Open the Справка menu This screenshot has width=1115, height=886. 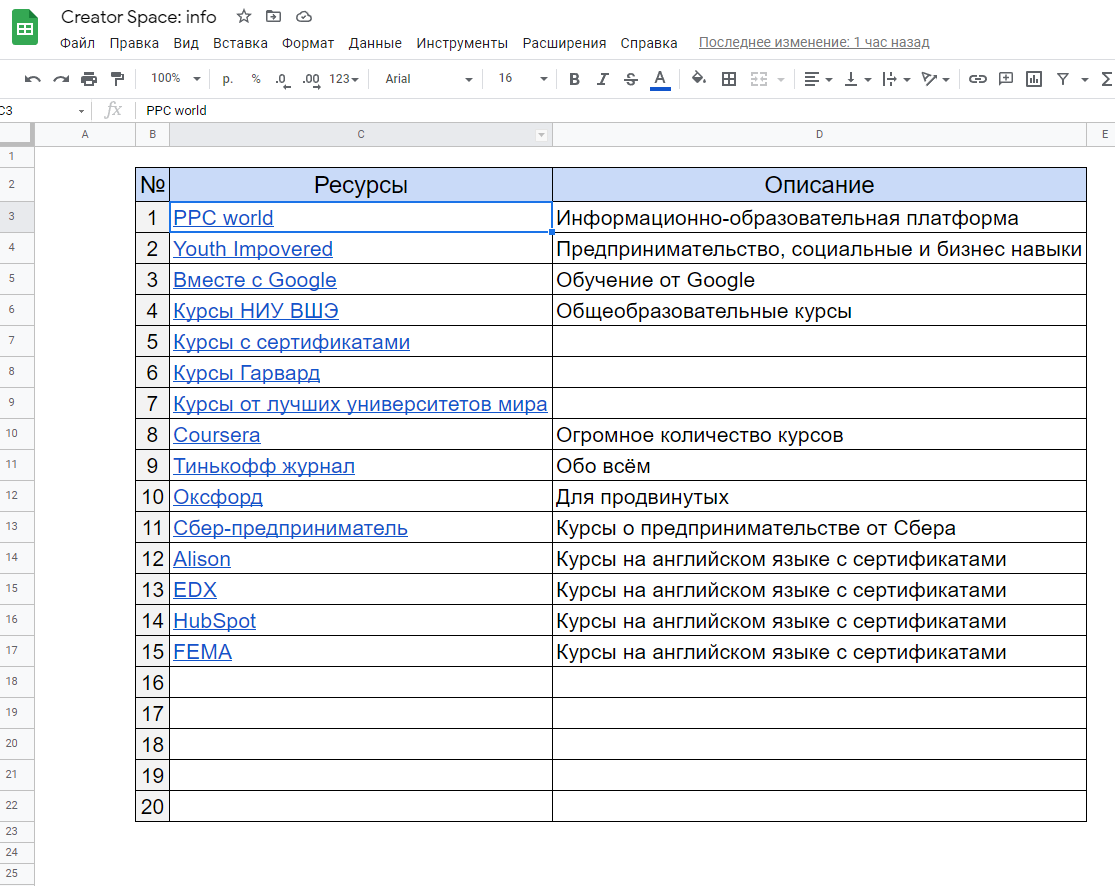(649, 43)
